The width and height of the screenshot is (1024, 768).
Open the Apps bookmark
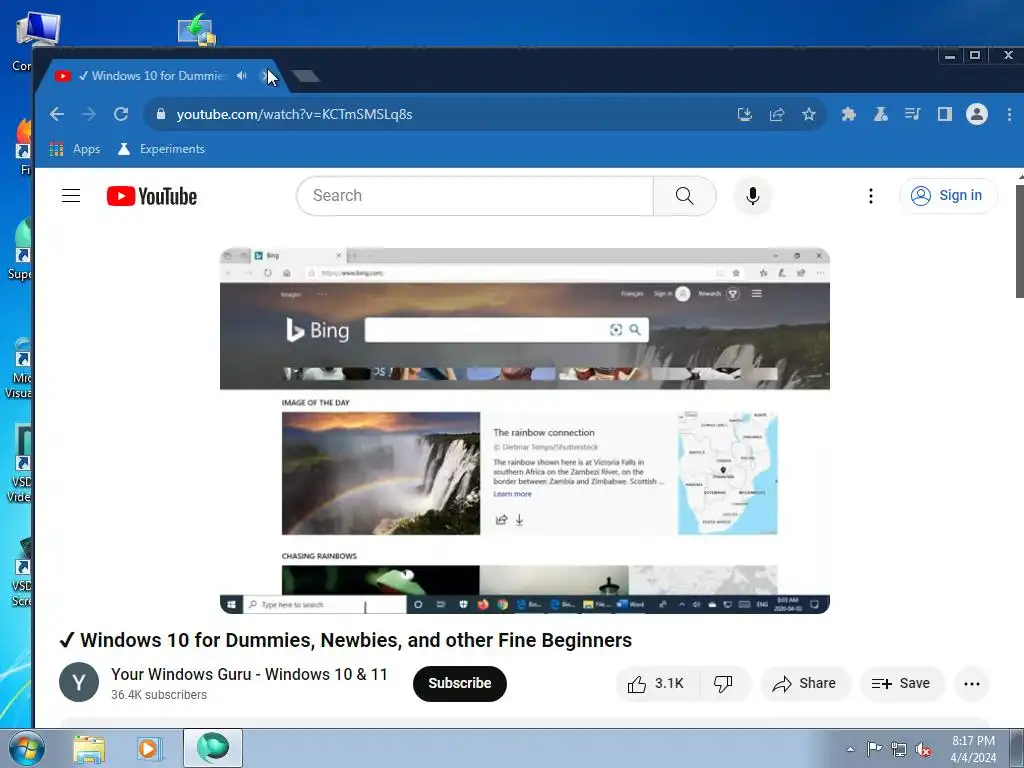click(x=75, y=149)
